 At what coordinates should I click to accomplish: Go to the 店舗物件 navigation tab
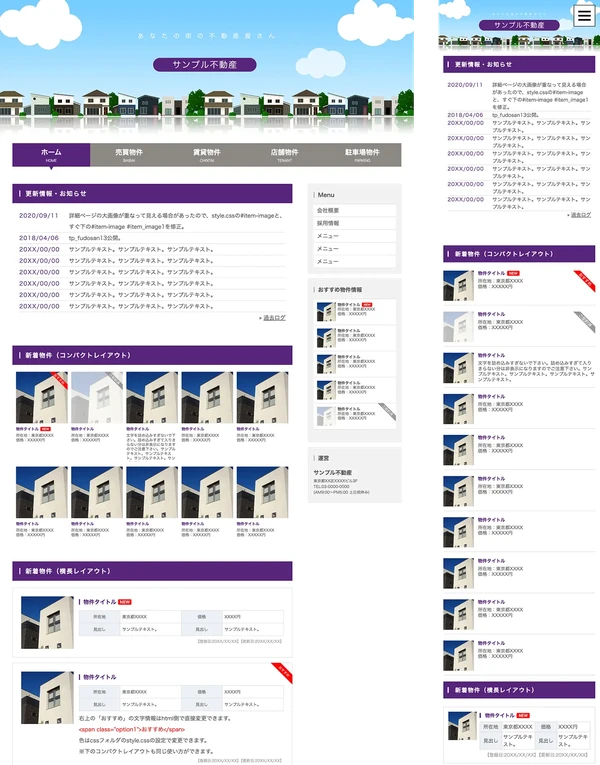point(285,155)
